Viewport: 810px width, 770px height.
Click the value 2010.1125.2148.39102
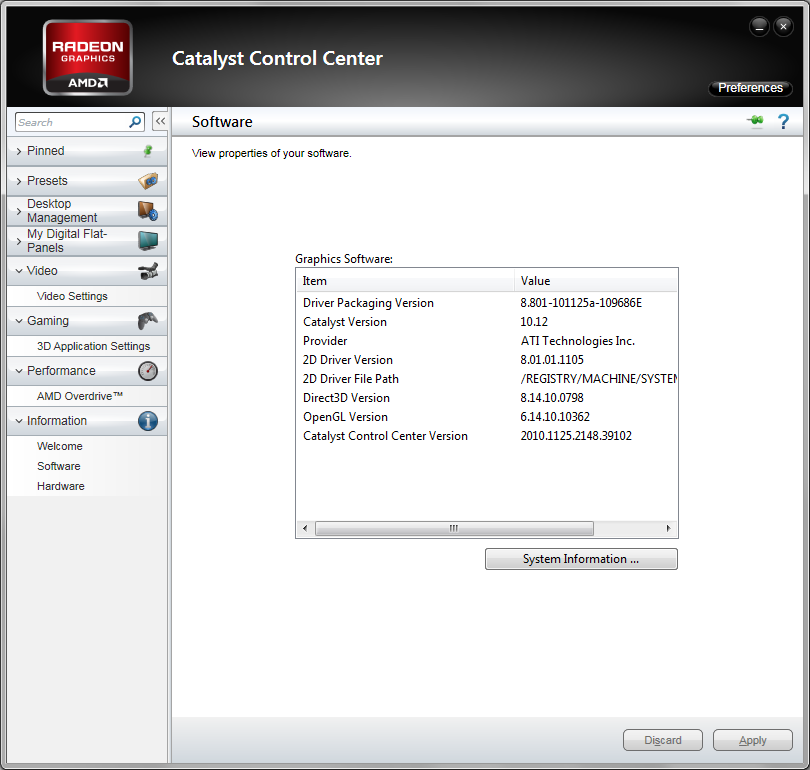pyautogui.click(x=576, y=436)
